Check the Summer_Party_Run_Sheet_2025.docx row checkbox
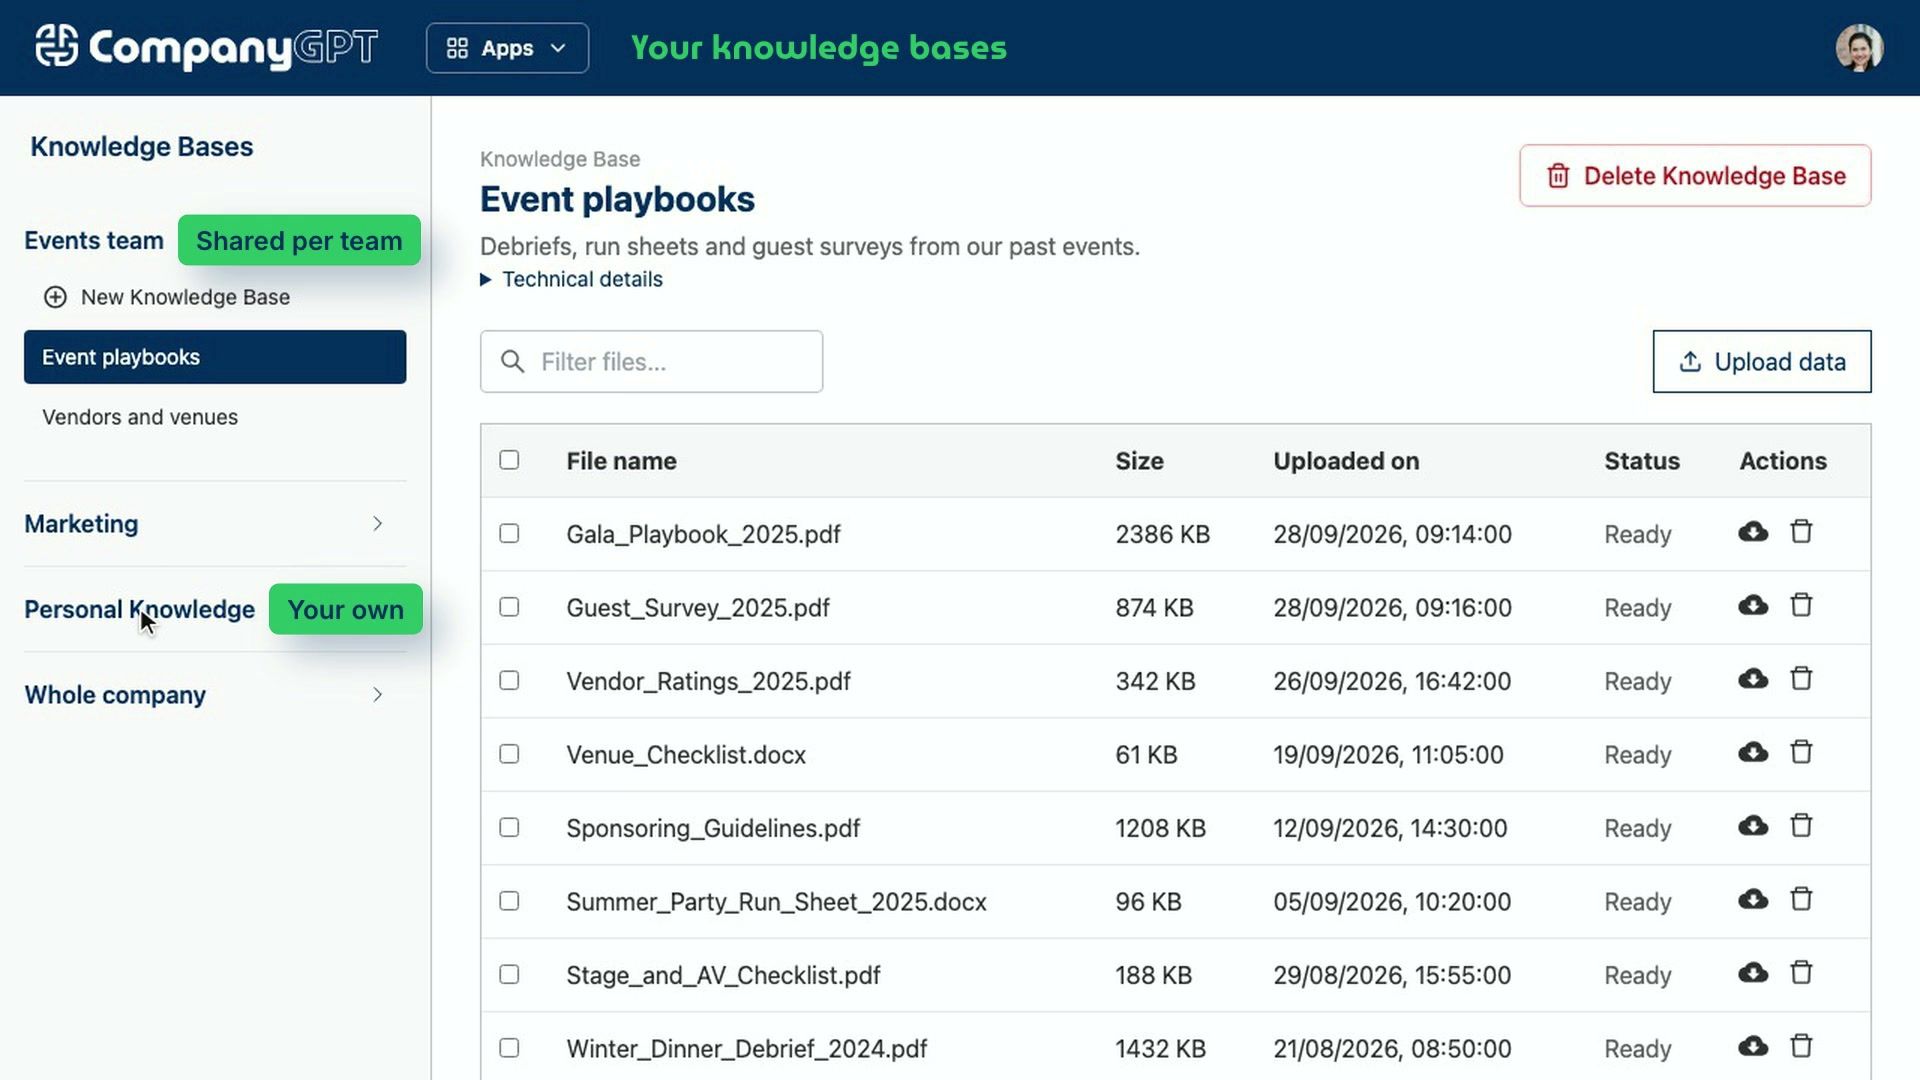The image size is (1920, 1080). (x=509, y=901)
